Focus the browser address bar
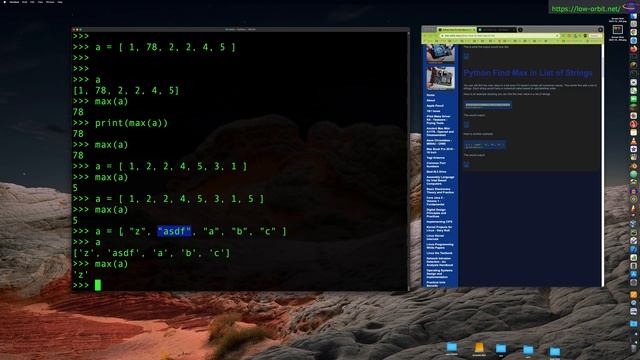 [x=500, y=36]
